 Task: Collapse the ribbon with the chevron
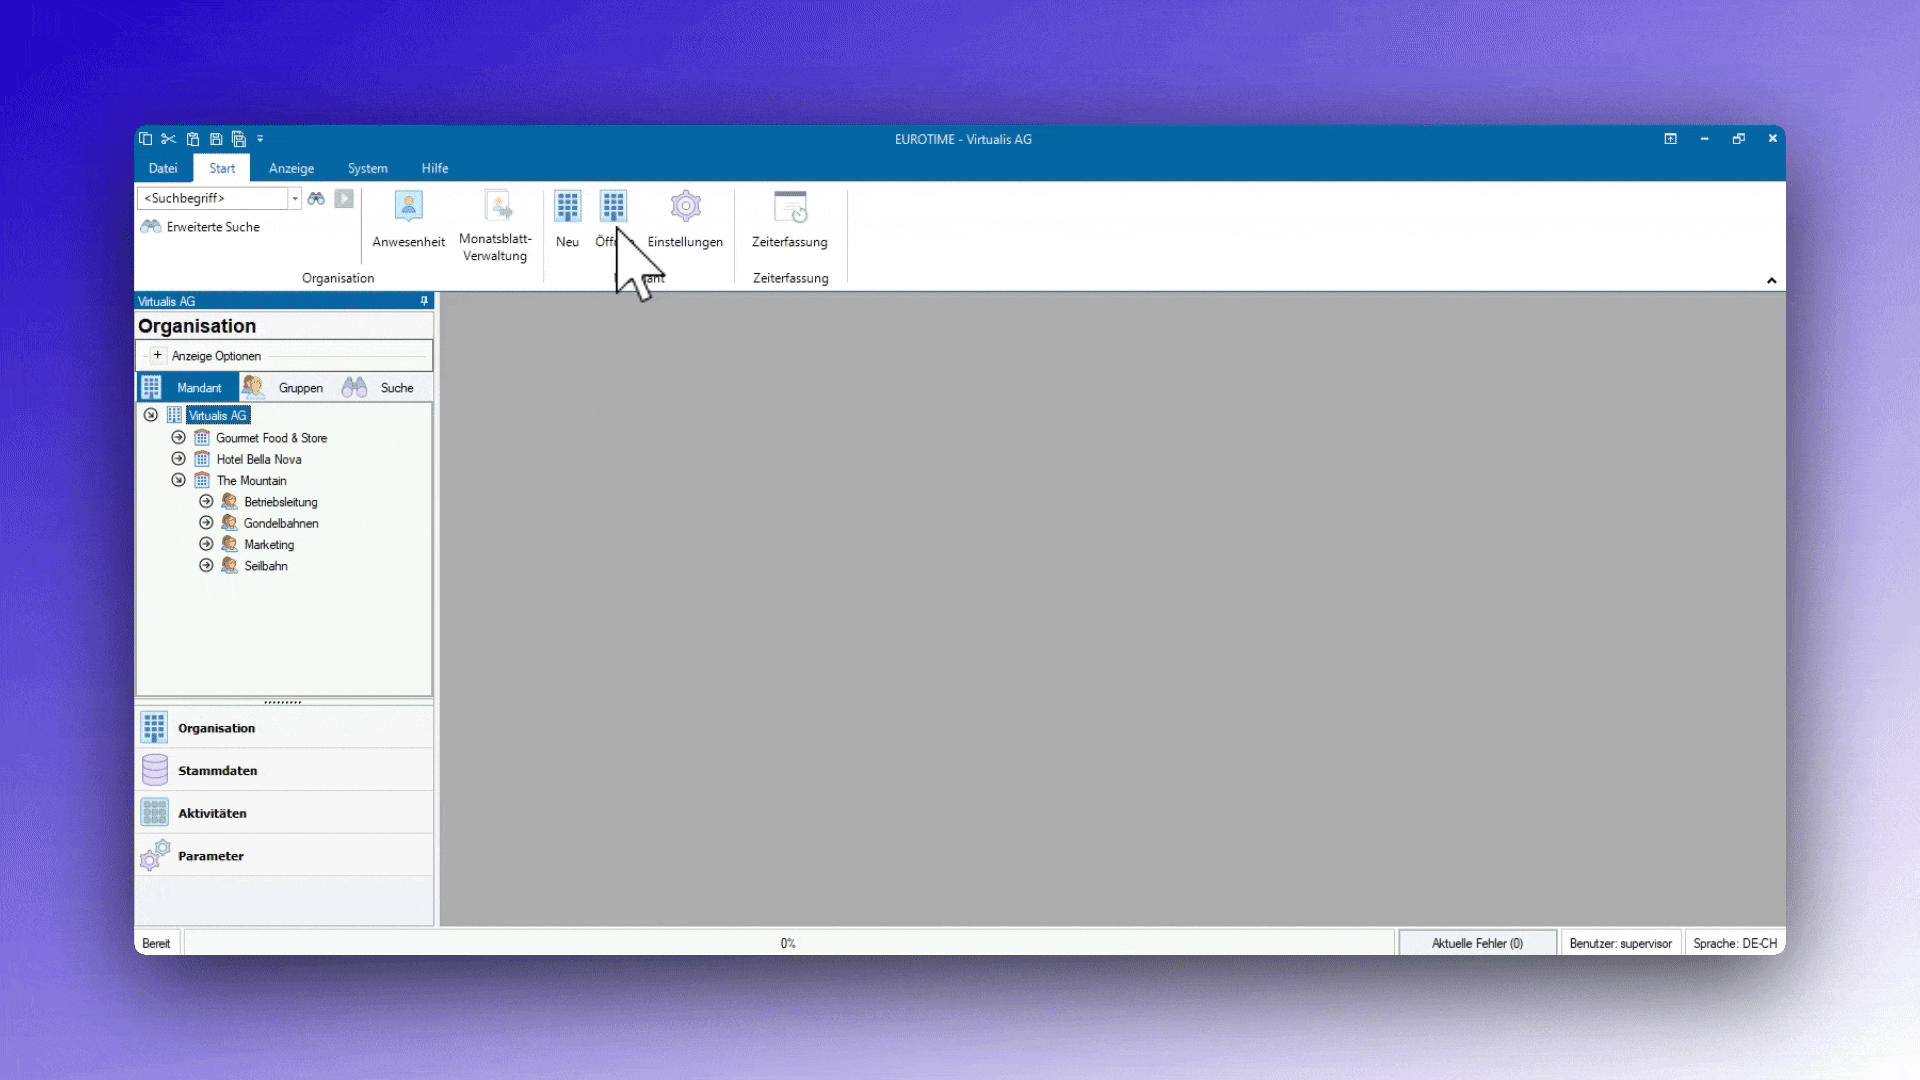pyautogui.click(x=1771, y=281)
